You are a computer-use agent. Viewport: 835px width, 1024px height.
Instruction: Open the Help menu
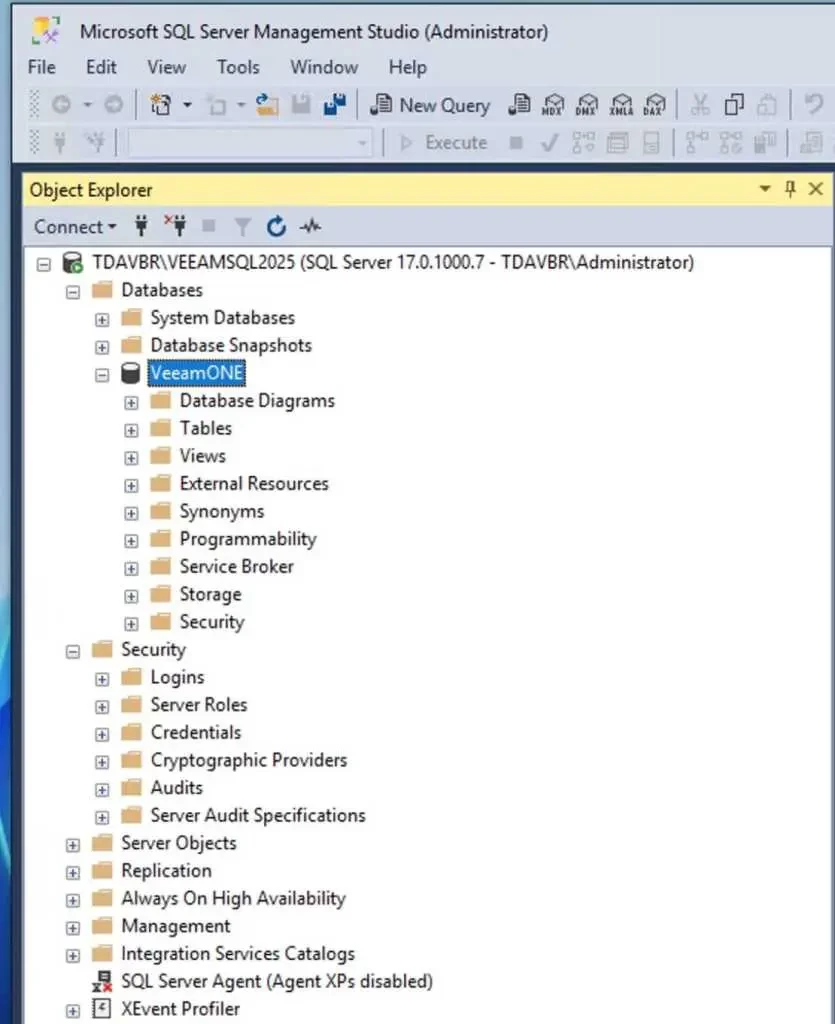[x=407, y=67]
